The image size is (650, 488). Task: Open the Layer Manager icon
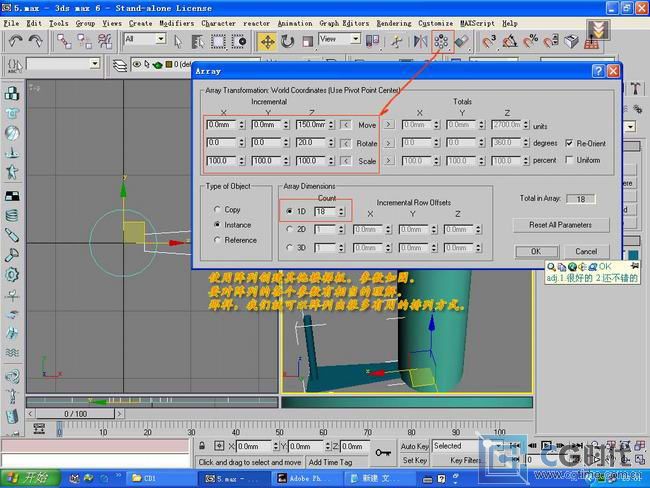coord(120,65)
